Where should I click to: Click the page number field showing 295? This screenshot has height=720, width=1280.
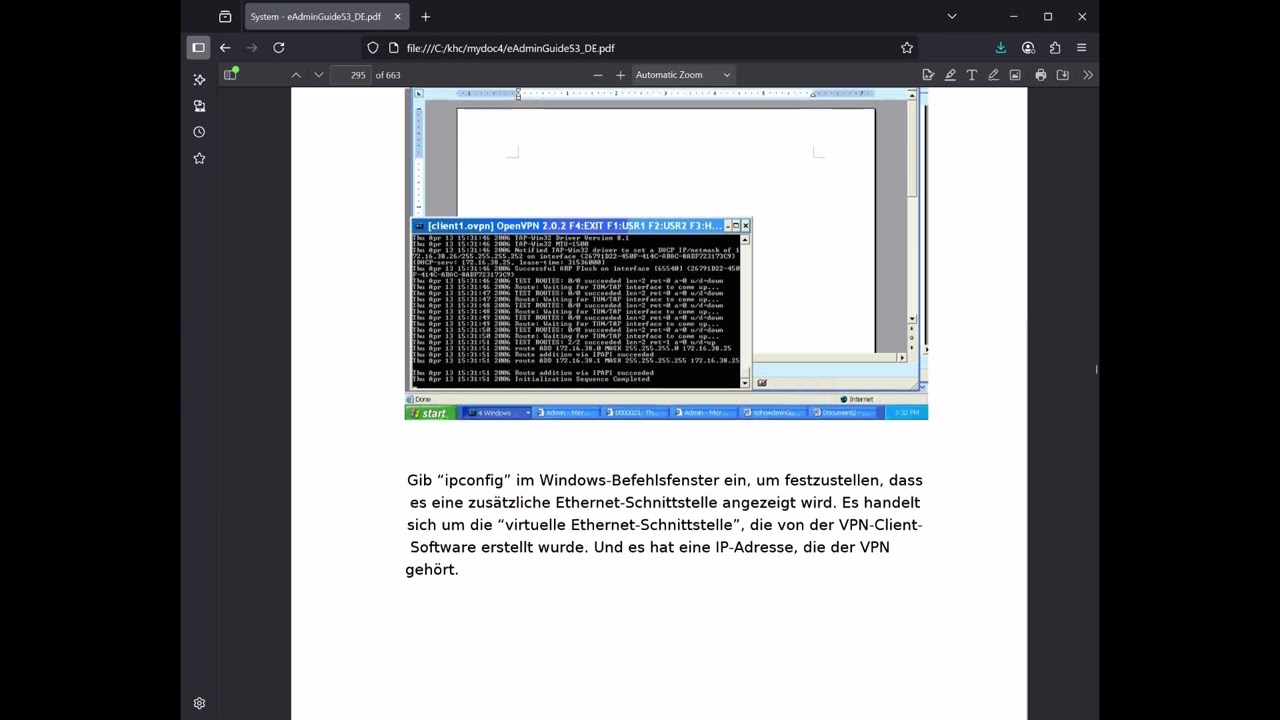click(x=352, y=75)
